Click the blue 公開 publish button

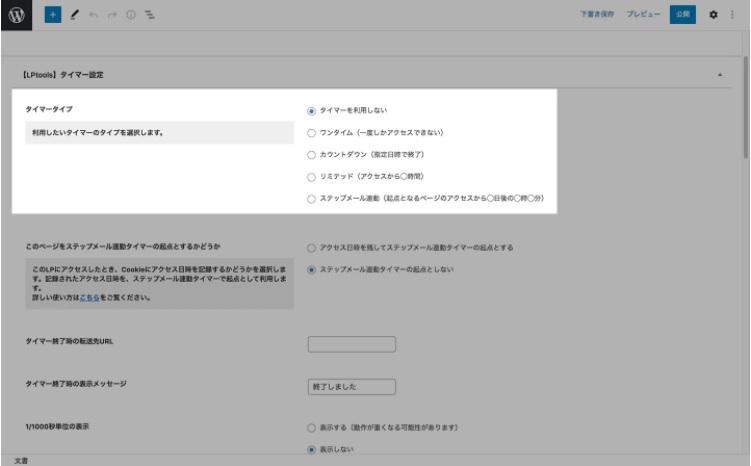(683, 14)
